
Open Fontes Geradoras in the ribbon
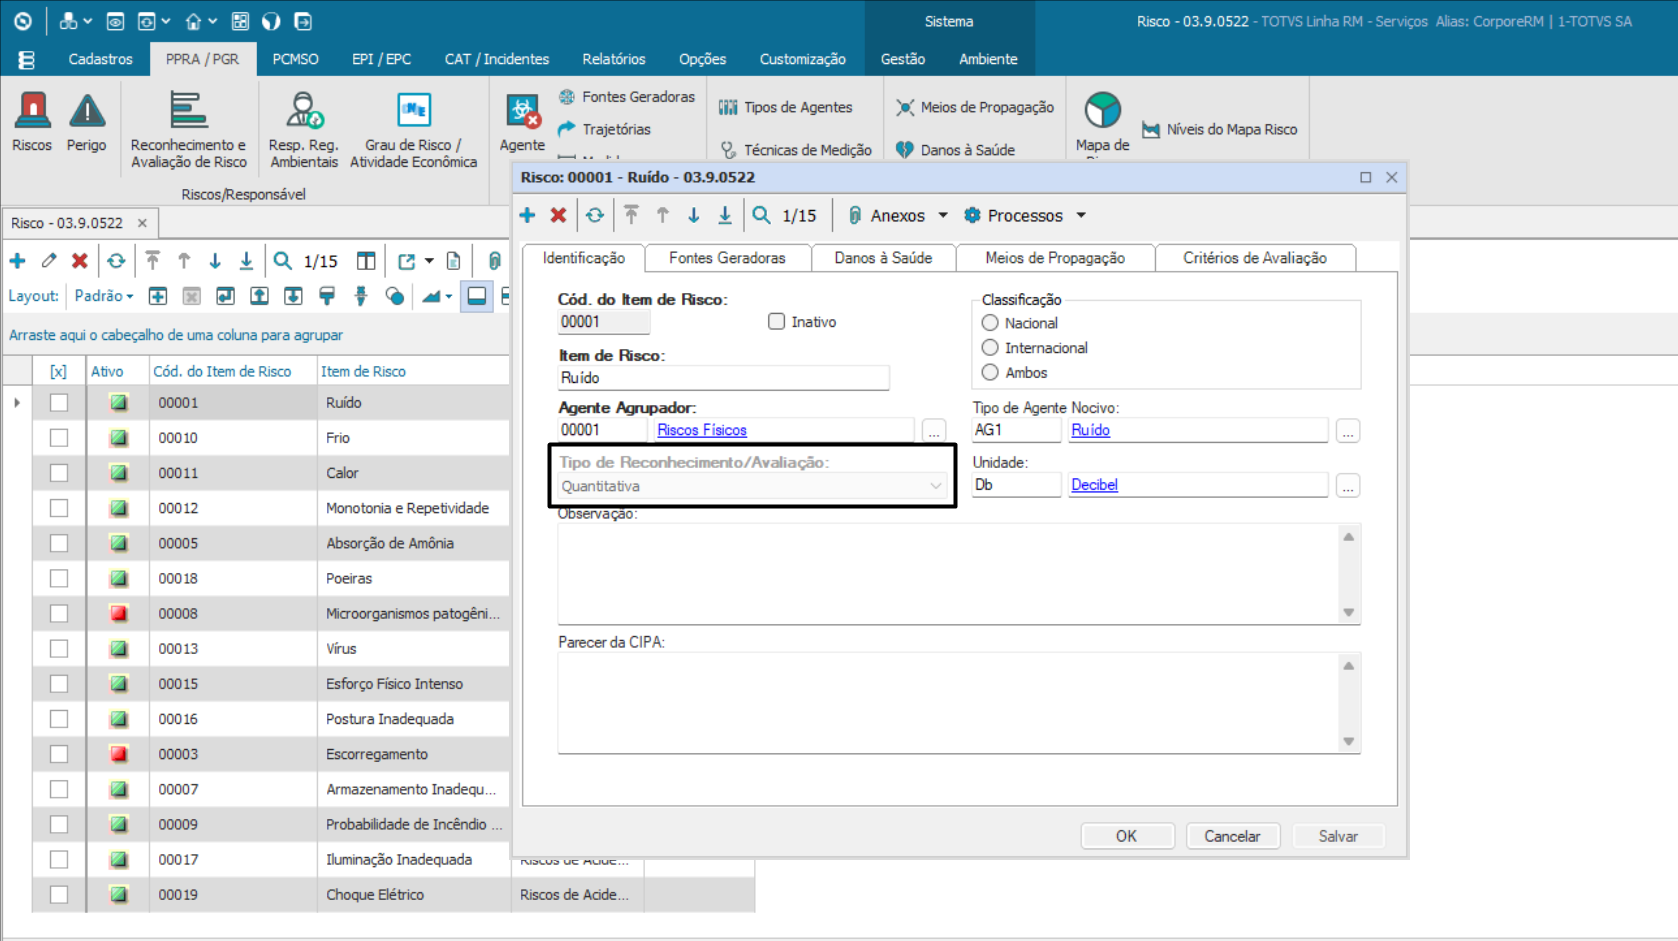coord(627,97)
